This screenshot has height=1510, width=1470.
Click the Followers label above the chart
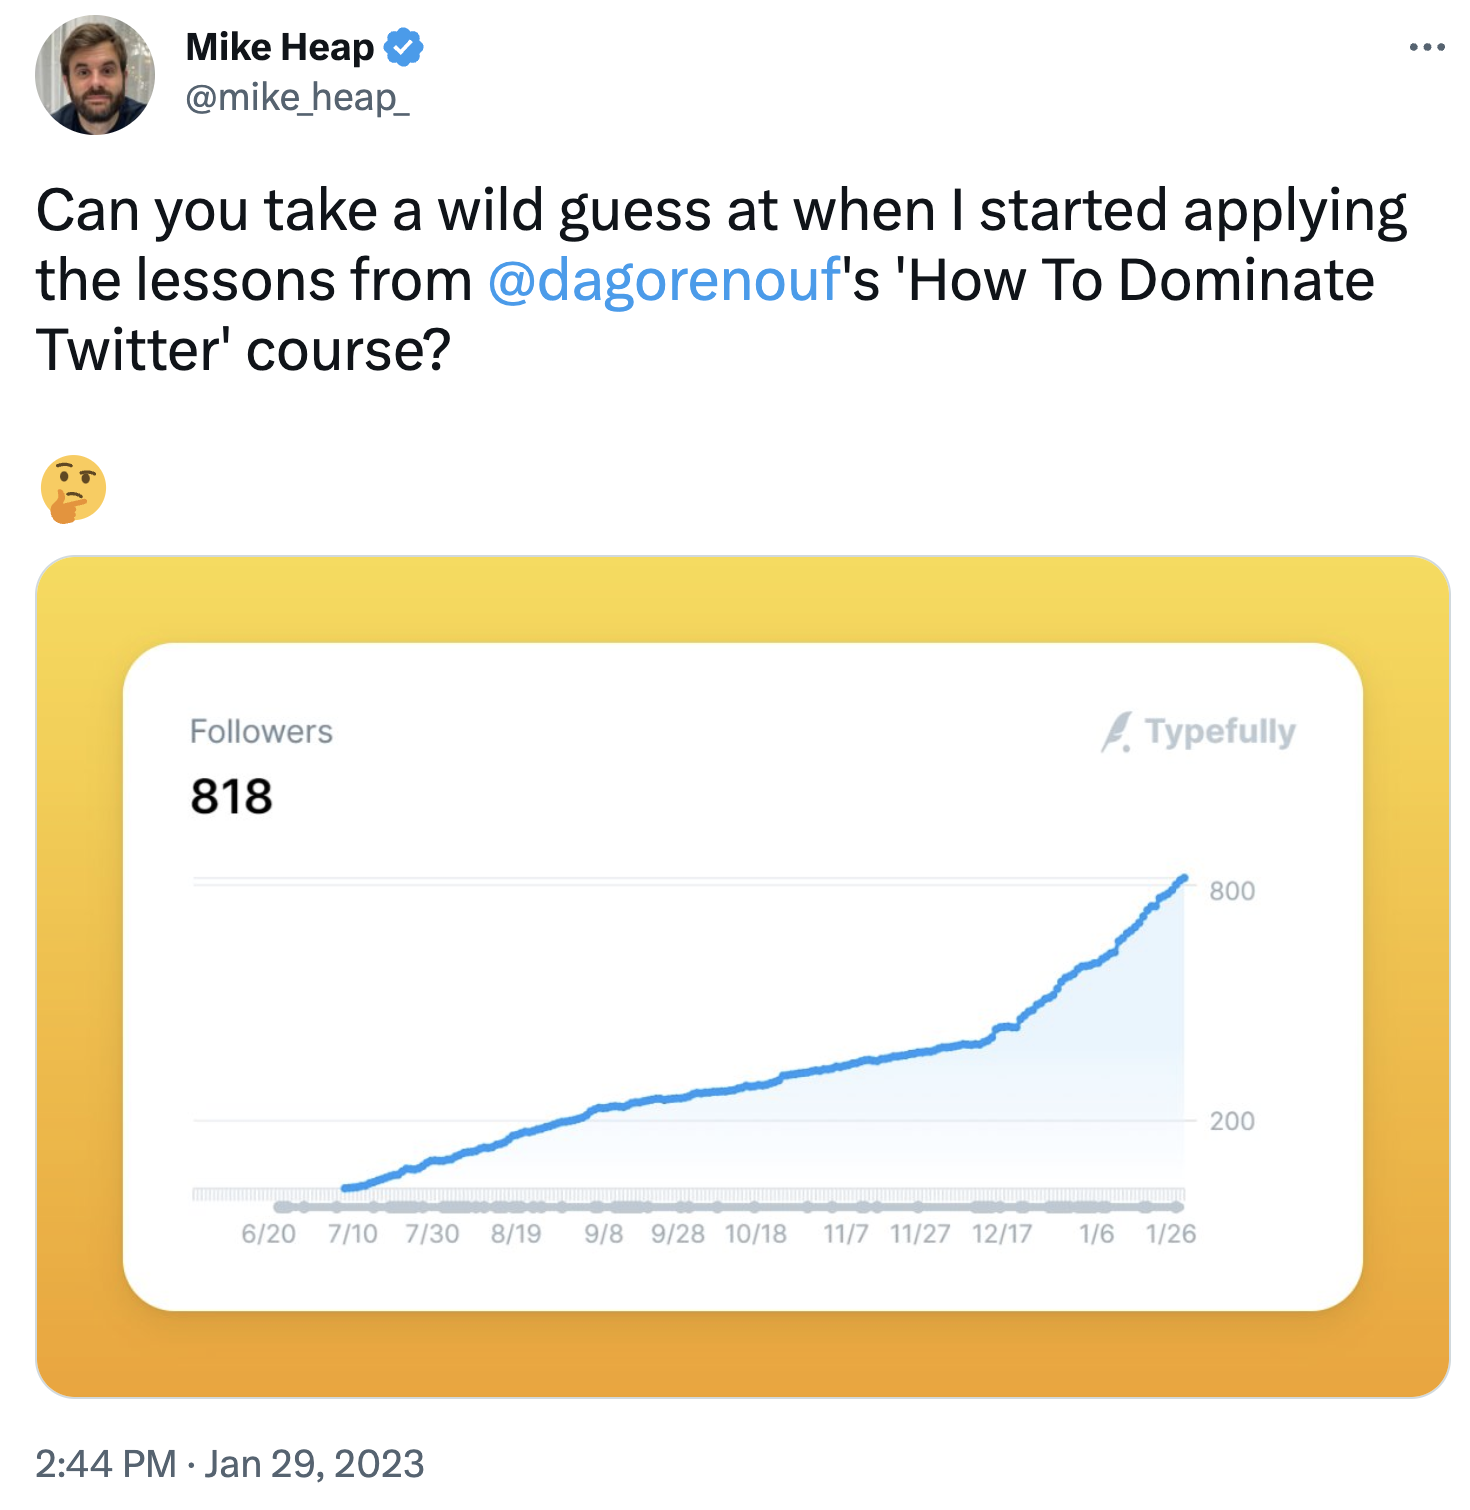(x=261, y=731)
